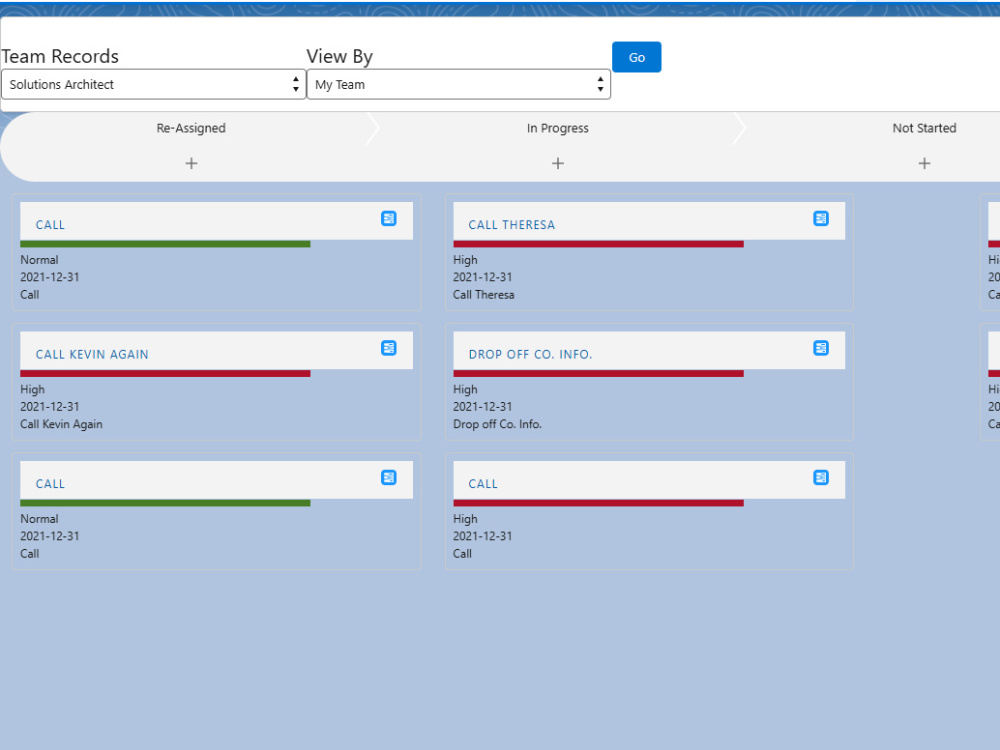Click 'Drop off Co. Info.' description text below date
Image resolution: width=1000 pixels, height=750 pixels.
click(x=497, y=424)
